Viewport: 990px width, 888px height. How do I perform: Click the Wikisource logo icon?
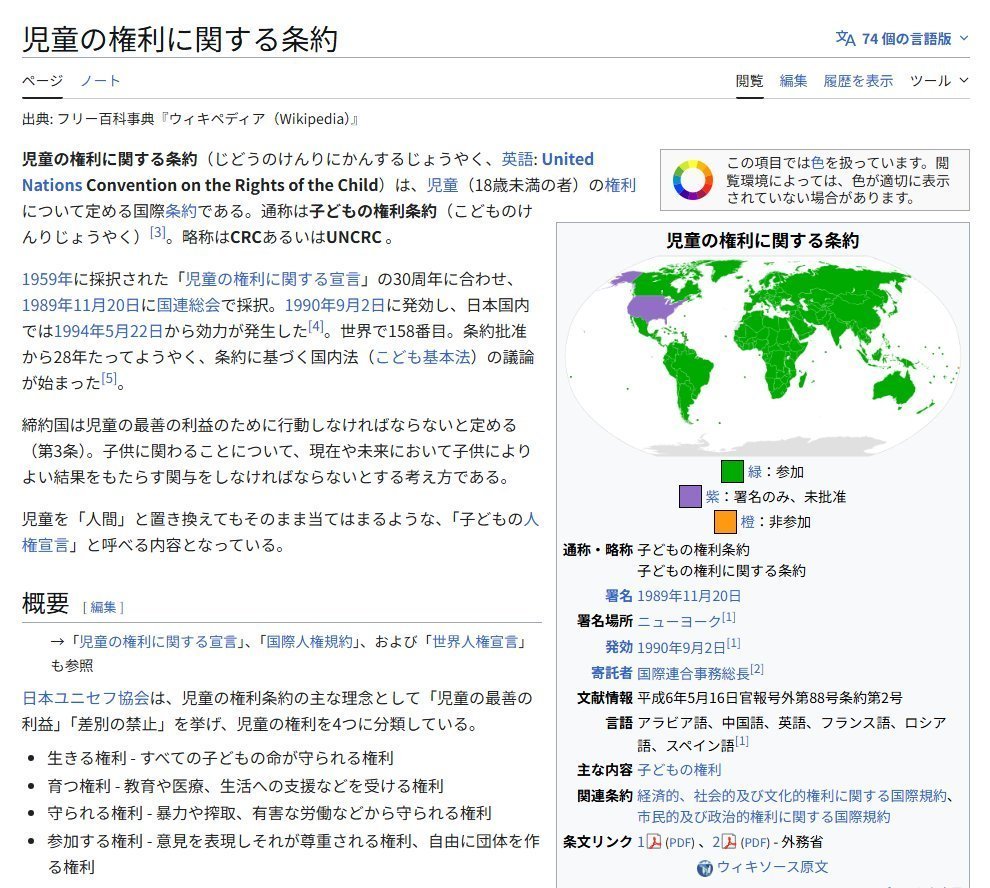pos(705,868)
